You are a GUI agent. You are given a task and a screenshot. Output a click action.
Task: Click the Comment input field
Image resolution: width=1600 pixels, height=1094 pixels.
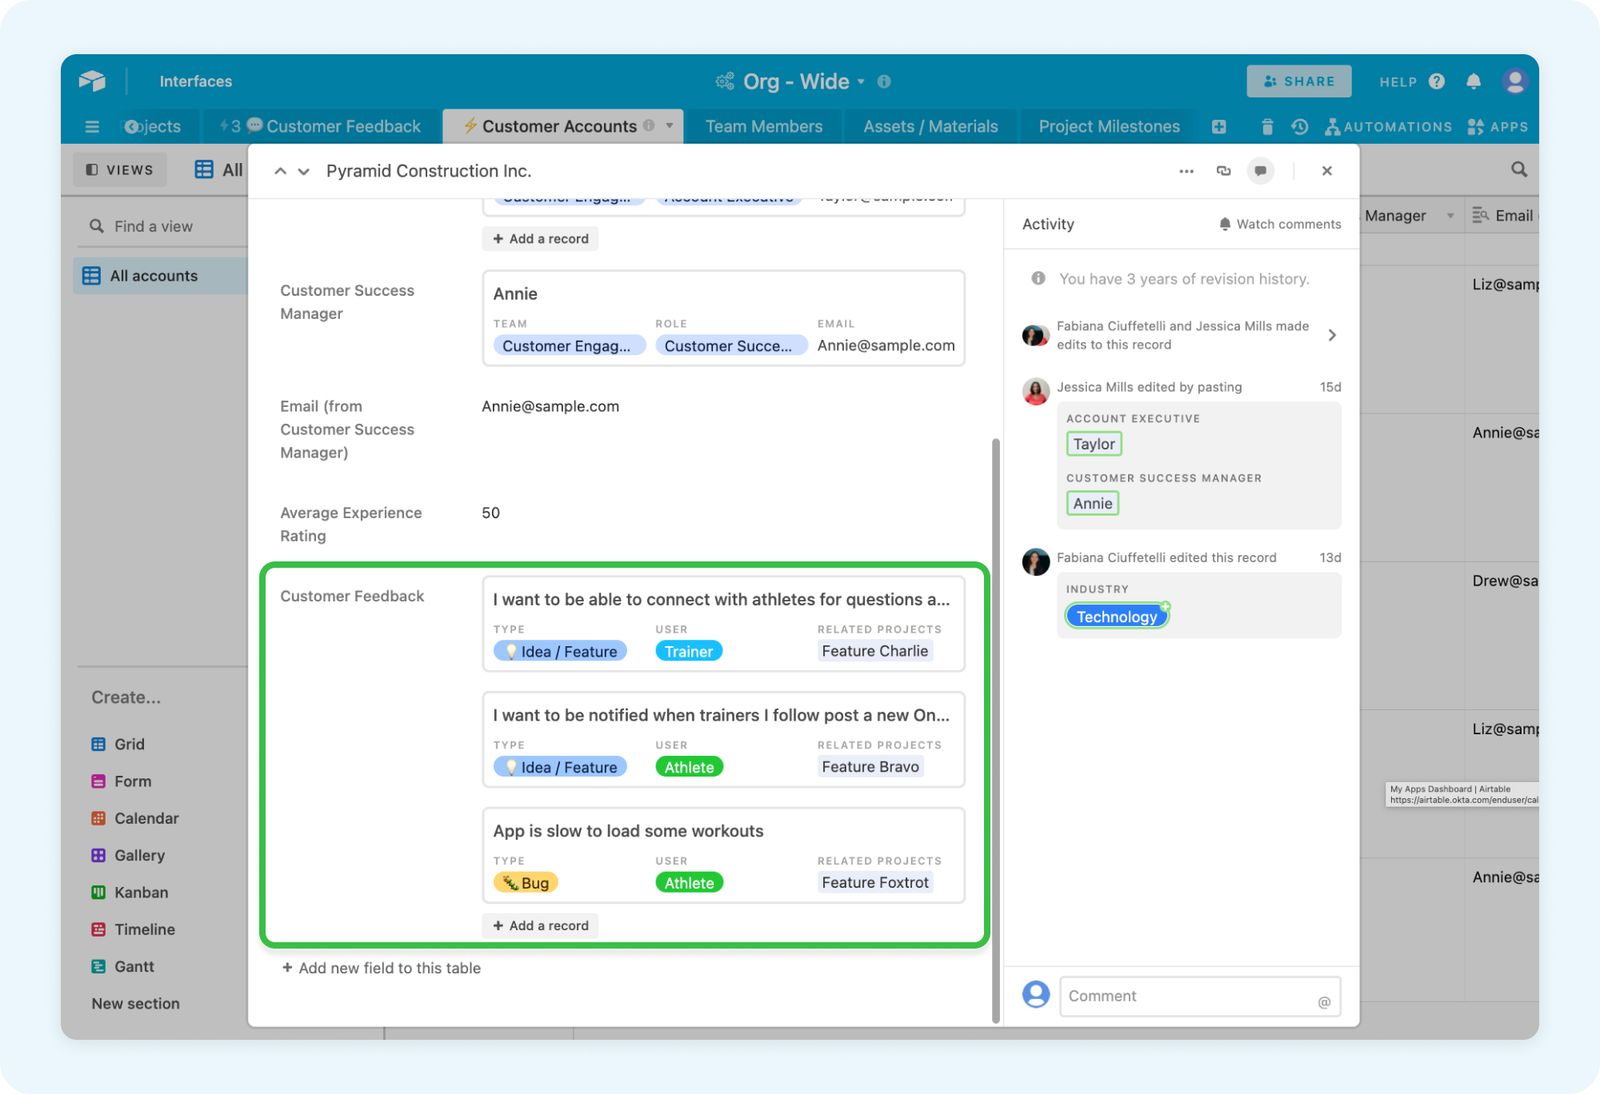pyautogui.click(x=1200, y=996)
